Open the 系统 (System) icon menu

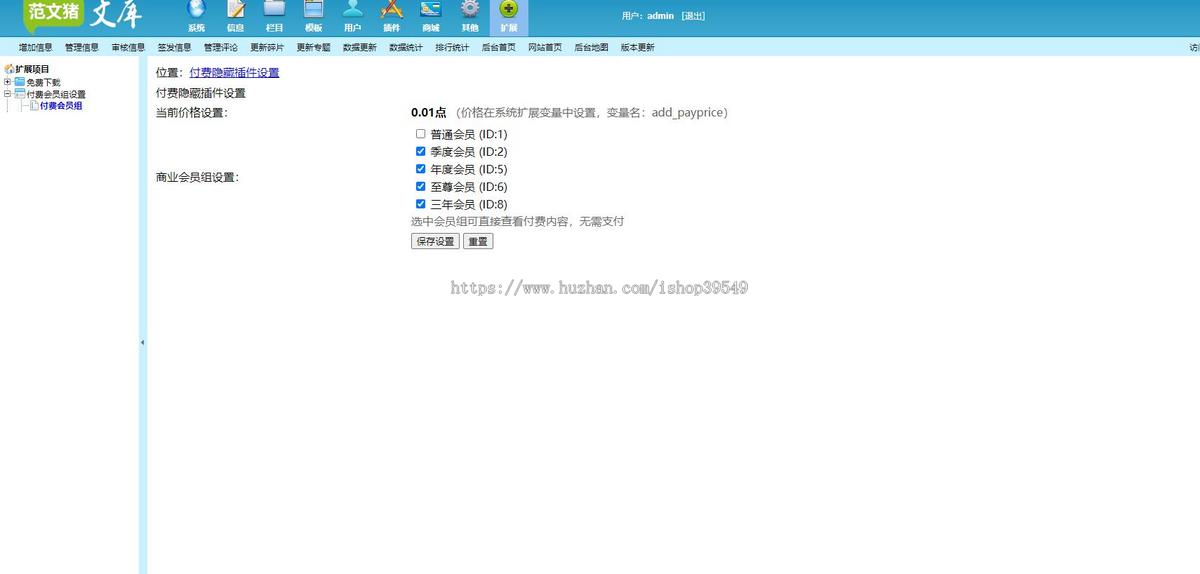[x=196, y=15]
